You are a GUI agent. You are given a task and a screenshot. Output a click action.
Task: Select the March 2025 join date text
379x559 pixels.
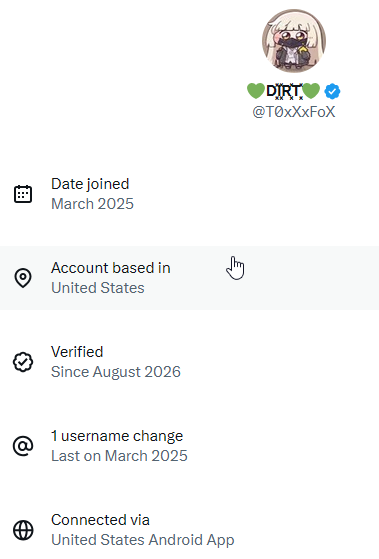[x=92, y=204]
